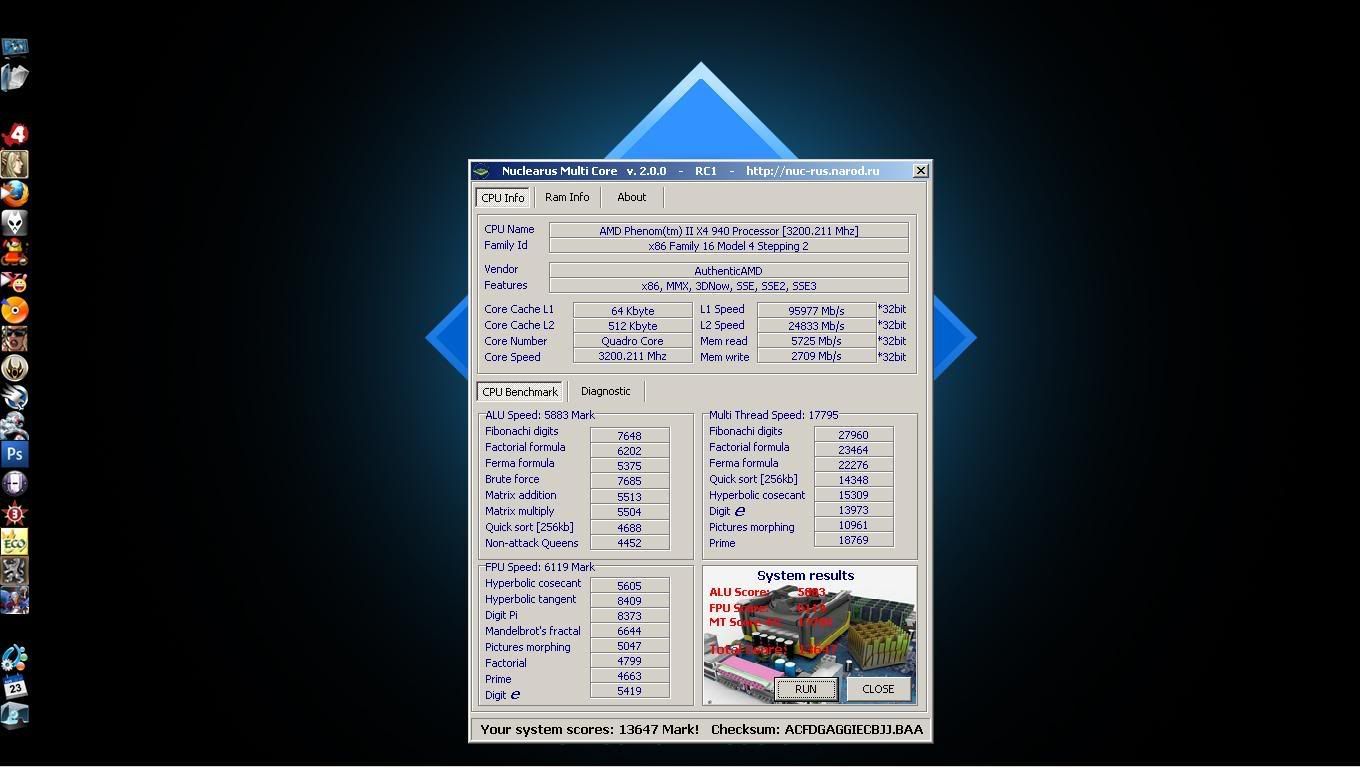Screen dimensions: 1360x768
Task: Click the CLOSE button in System results
Action: coord(878,689)
